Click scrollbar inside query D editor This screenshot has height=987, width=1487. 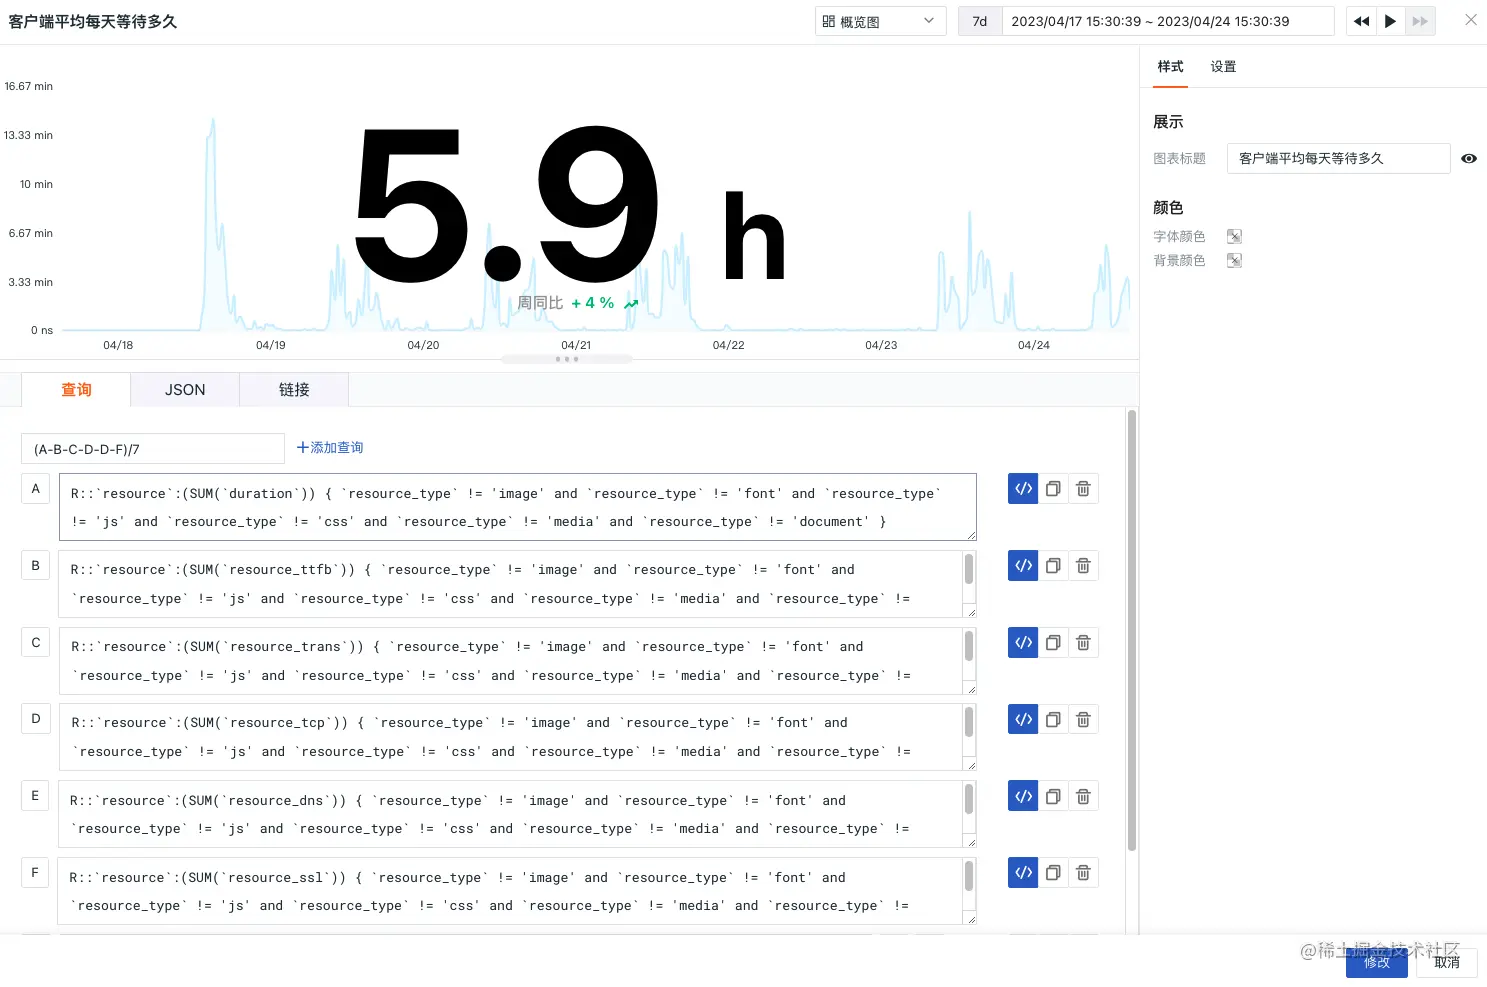[969, 722]
